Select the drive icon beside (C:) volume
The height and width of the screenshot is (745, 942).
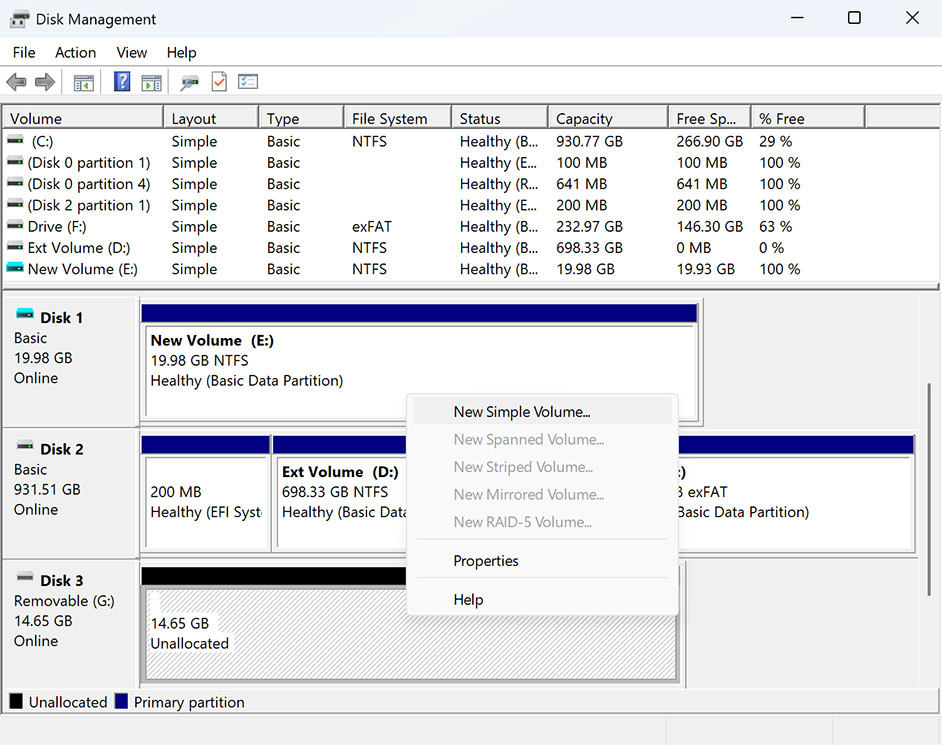14,141
